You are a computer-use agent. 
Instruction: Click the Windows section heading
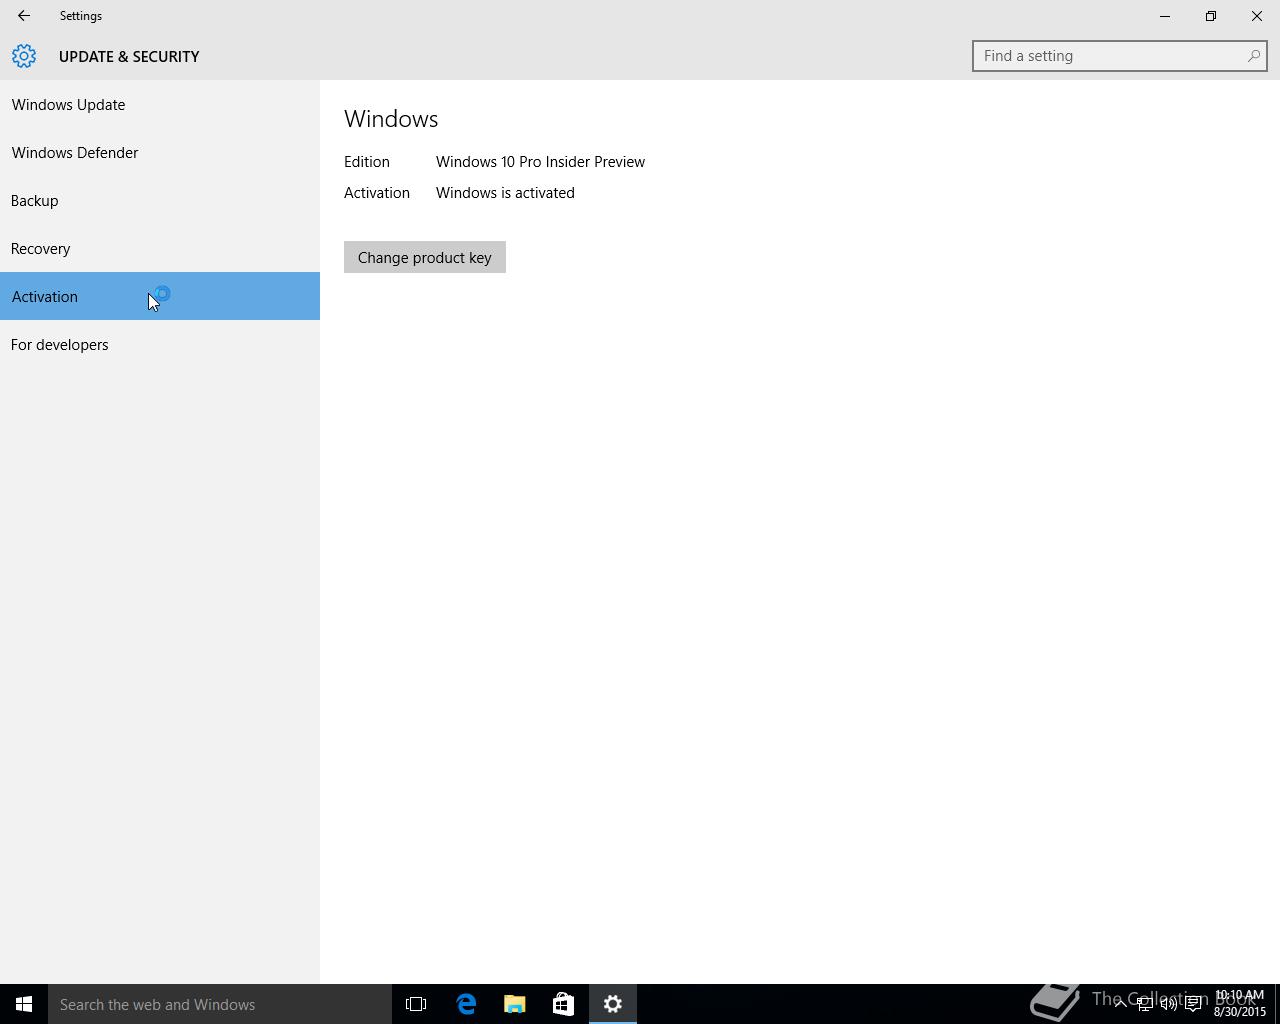click(391, 119)
